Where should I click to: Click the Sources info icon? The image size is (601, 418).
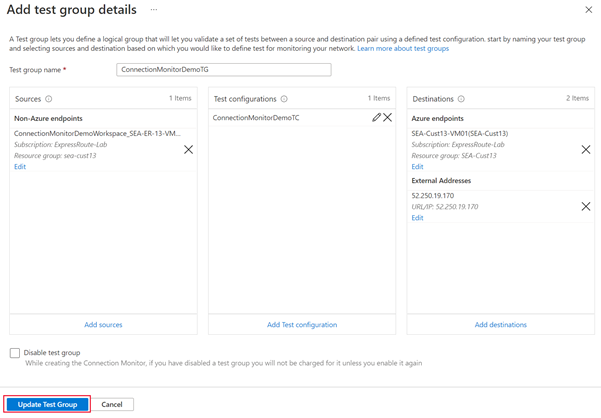[49, 99]
